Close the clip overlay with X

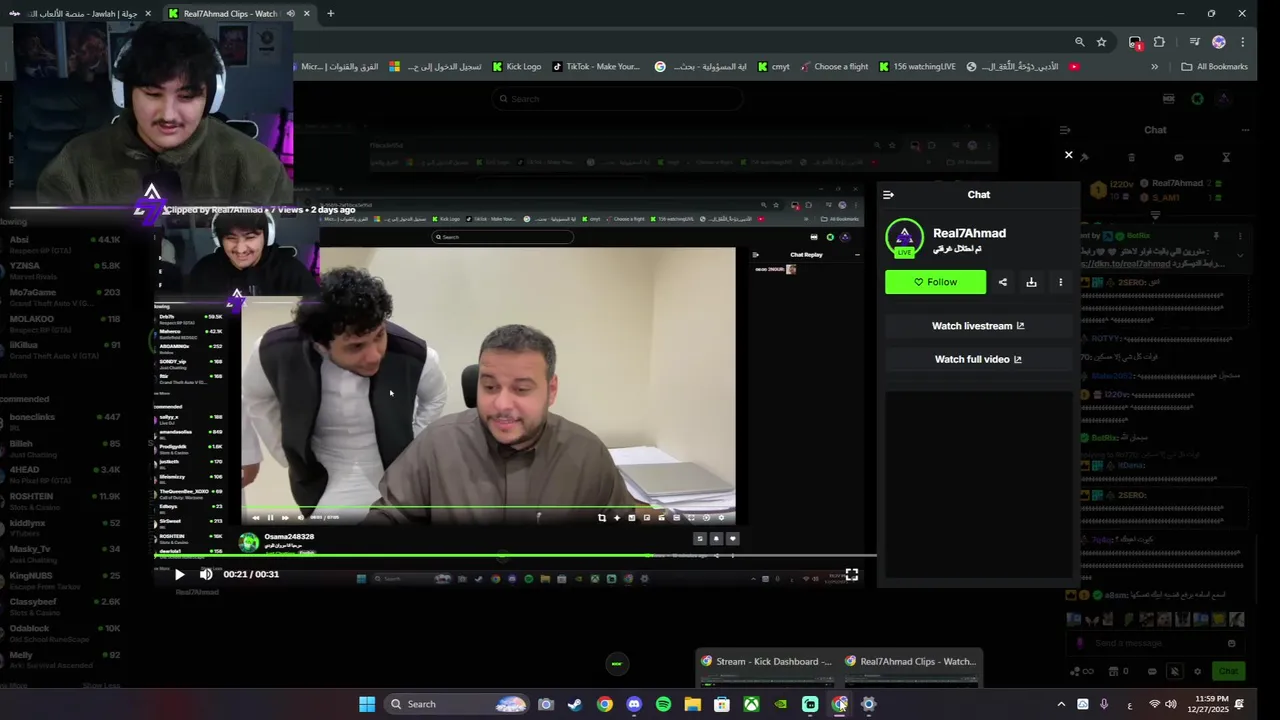pos(1068,155)
